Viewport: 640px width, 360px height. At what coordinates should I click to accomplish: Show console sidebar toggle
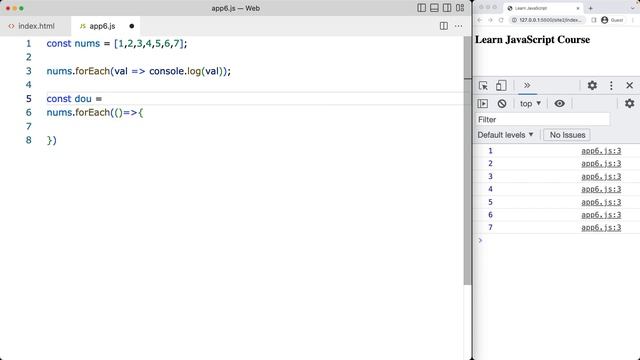482,104
